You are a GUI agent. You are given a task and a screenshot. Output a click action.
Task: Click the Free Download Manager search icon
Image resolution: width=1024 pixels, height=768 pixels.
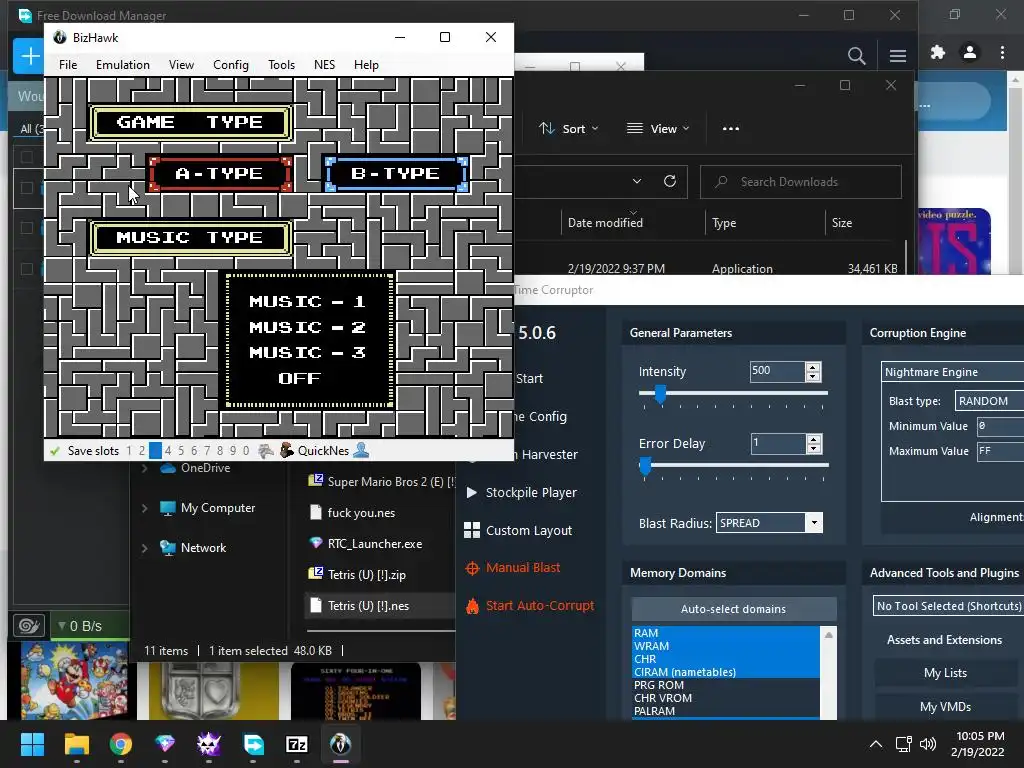856,56
